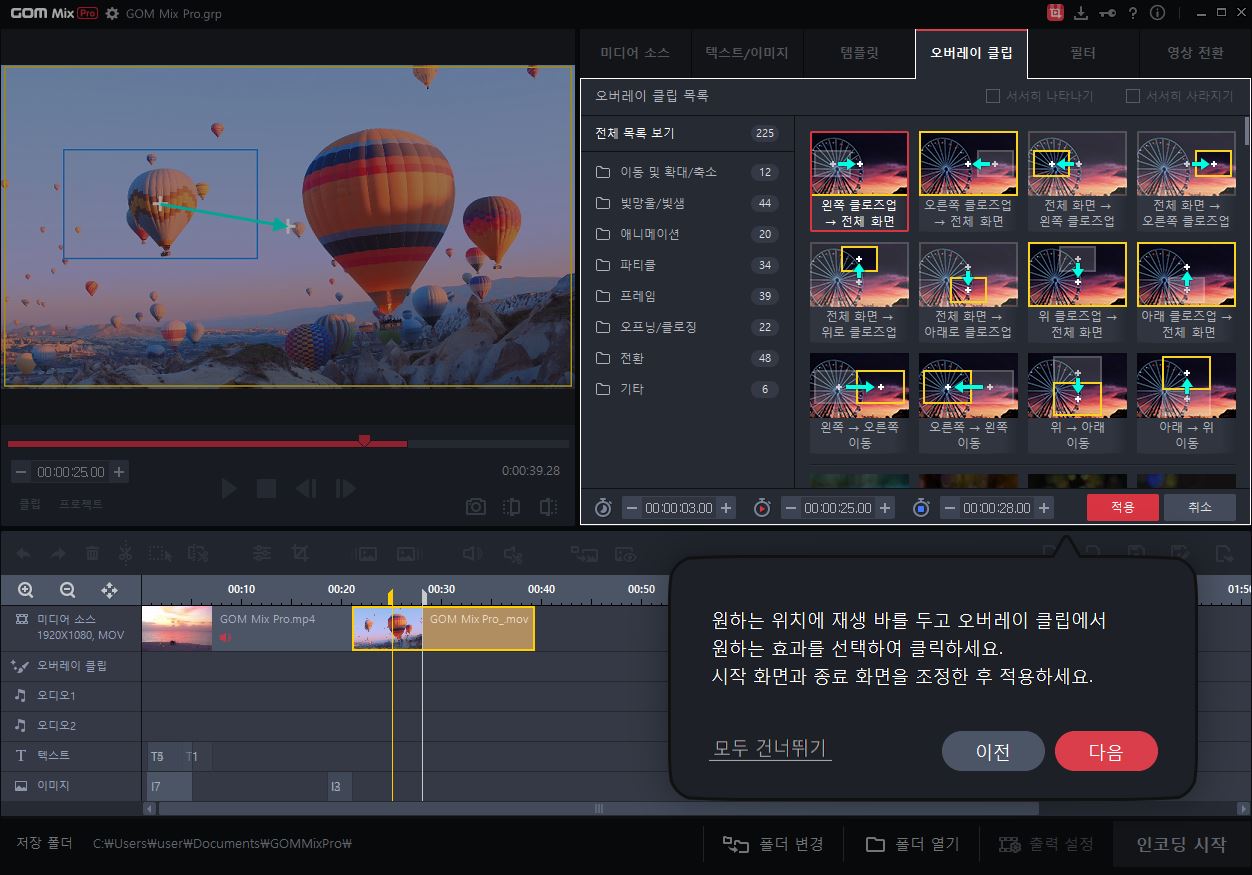The image size is (1252, 875).
Task: Stop the preview playback
Action: (x=266, y=488)
